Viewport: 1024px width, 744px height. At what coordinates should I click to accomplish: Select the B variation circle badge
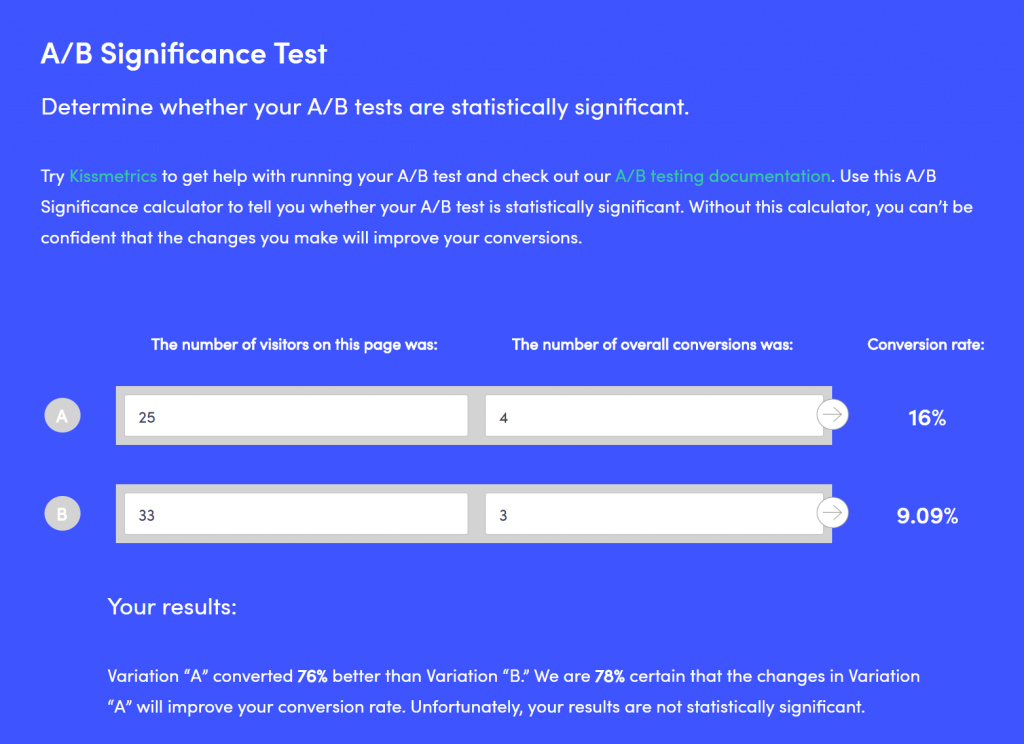click(x=62, y=513)
